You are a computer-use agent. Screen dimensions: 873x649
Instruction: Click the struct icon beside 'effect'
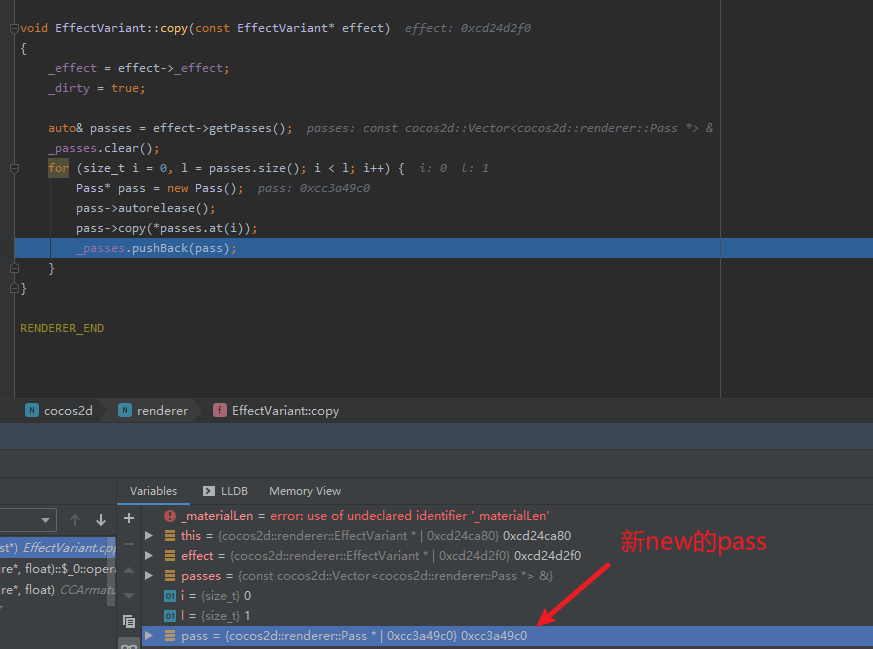click(x=170, y=555)
